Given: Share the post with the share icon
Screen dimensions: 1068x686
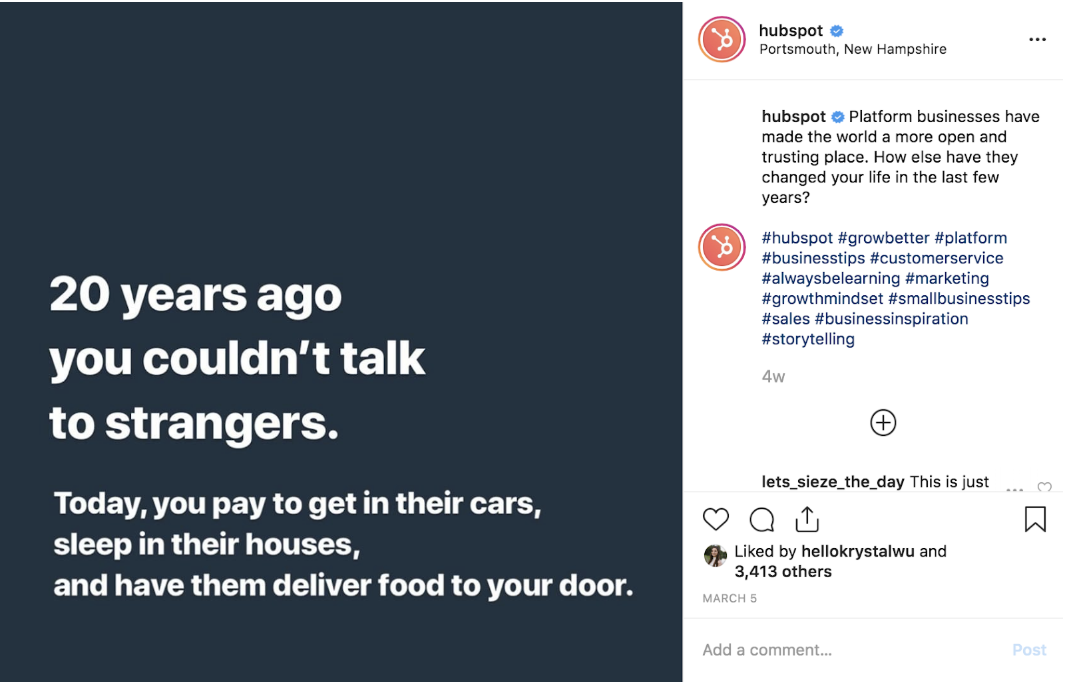Looking at the screenshot, I should pos(807,519).
